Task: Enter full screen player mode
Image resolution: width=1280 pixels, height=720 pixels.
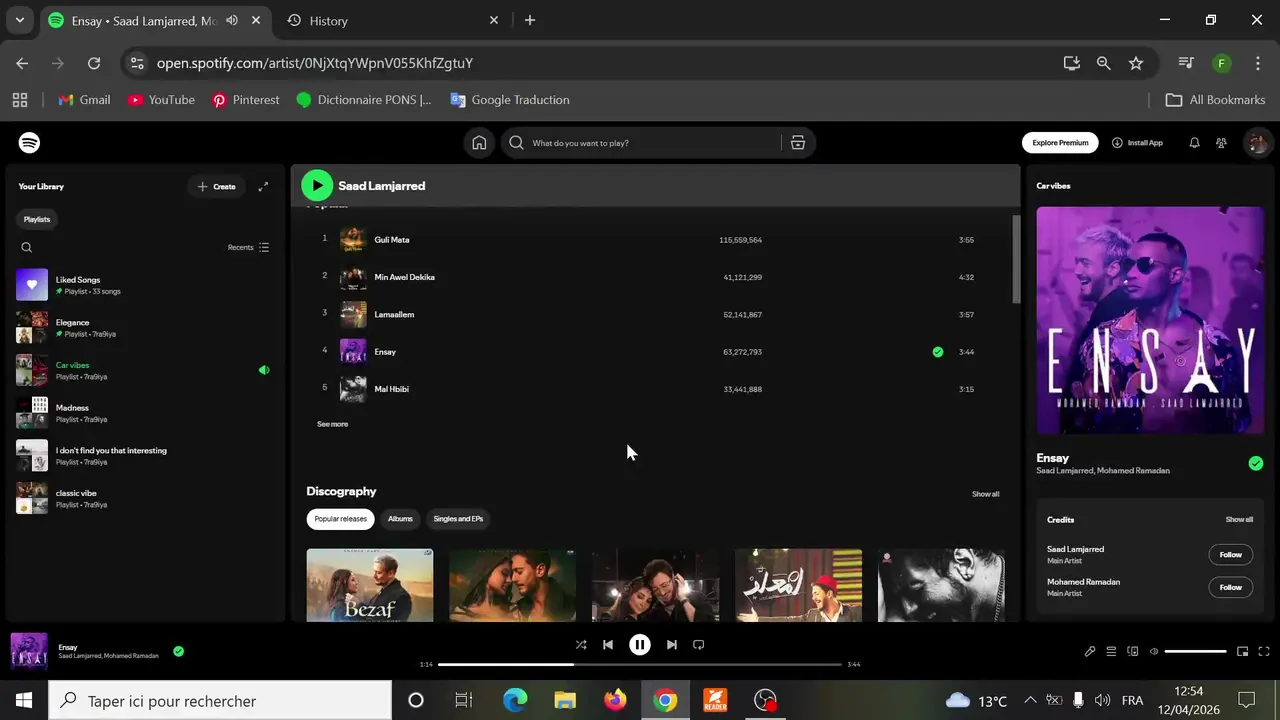Action: click(x=1264, y=651)
